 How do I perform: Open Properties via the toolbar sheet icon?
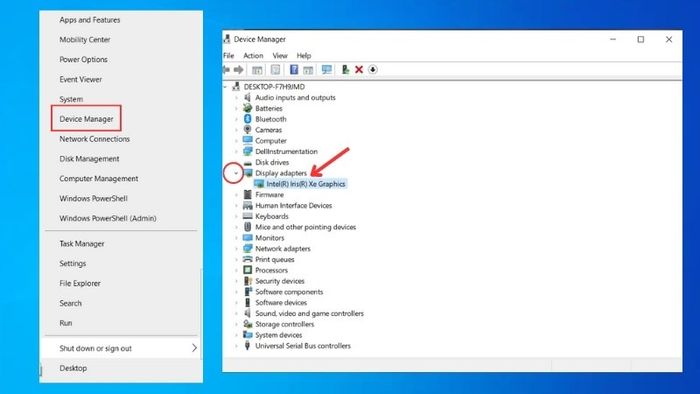(275, 70)
